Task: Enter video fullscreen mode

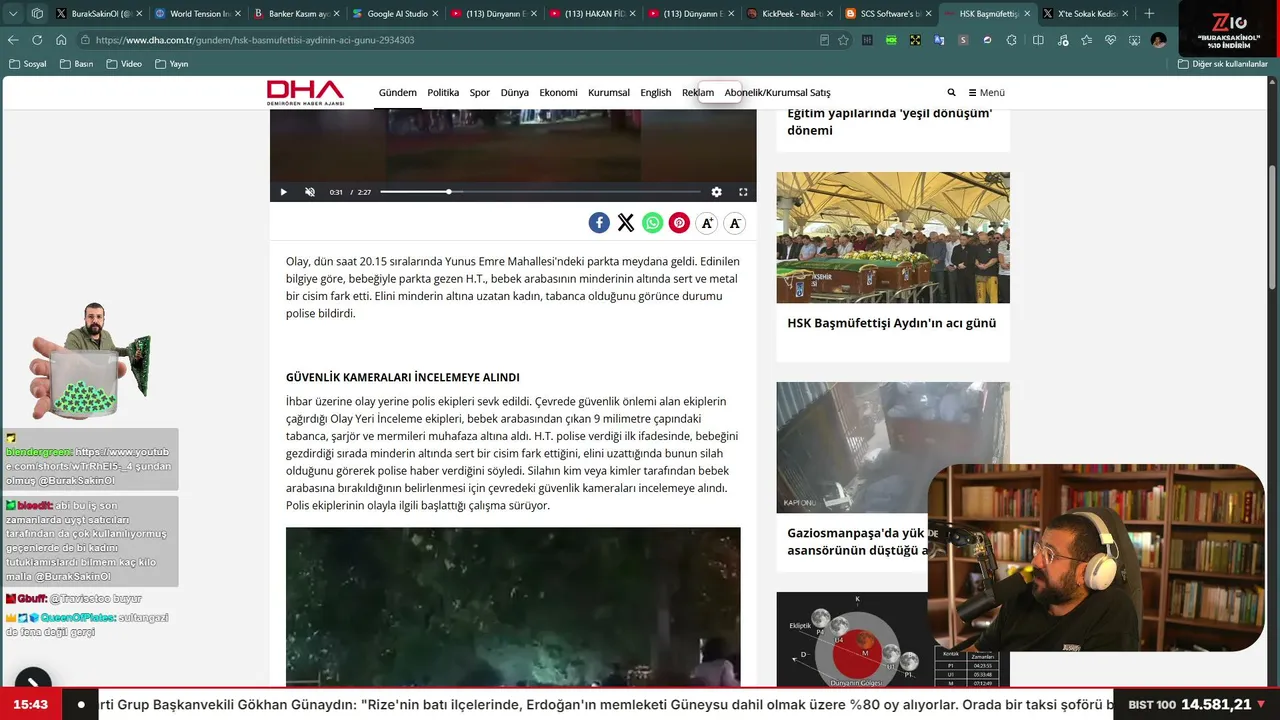Action: click(x=743, y=192)
